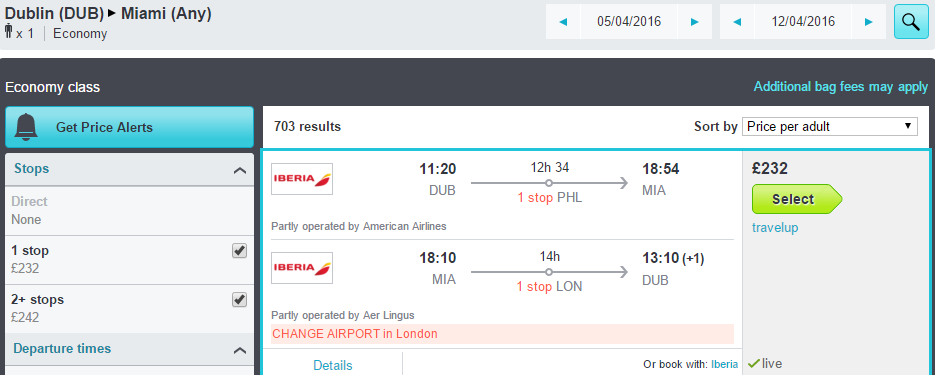The width and height of the screenshot is (935, 375).
Task: Go to previous departure date arrow
Action: pyautogui.click(x=563, y=21)
